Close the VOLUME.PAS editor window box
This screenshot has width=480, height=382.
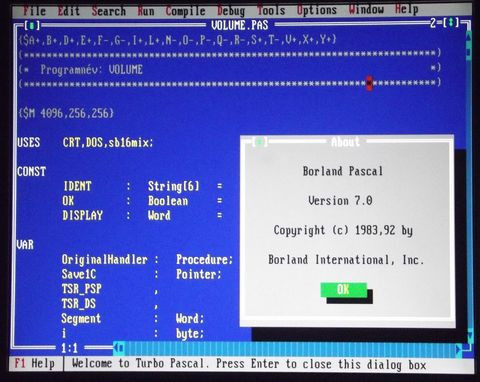(x=32, y=25)
